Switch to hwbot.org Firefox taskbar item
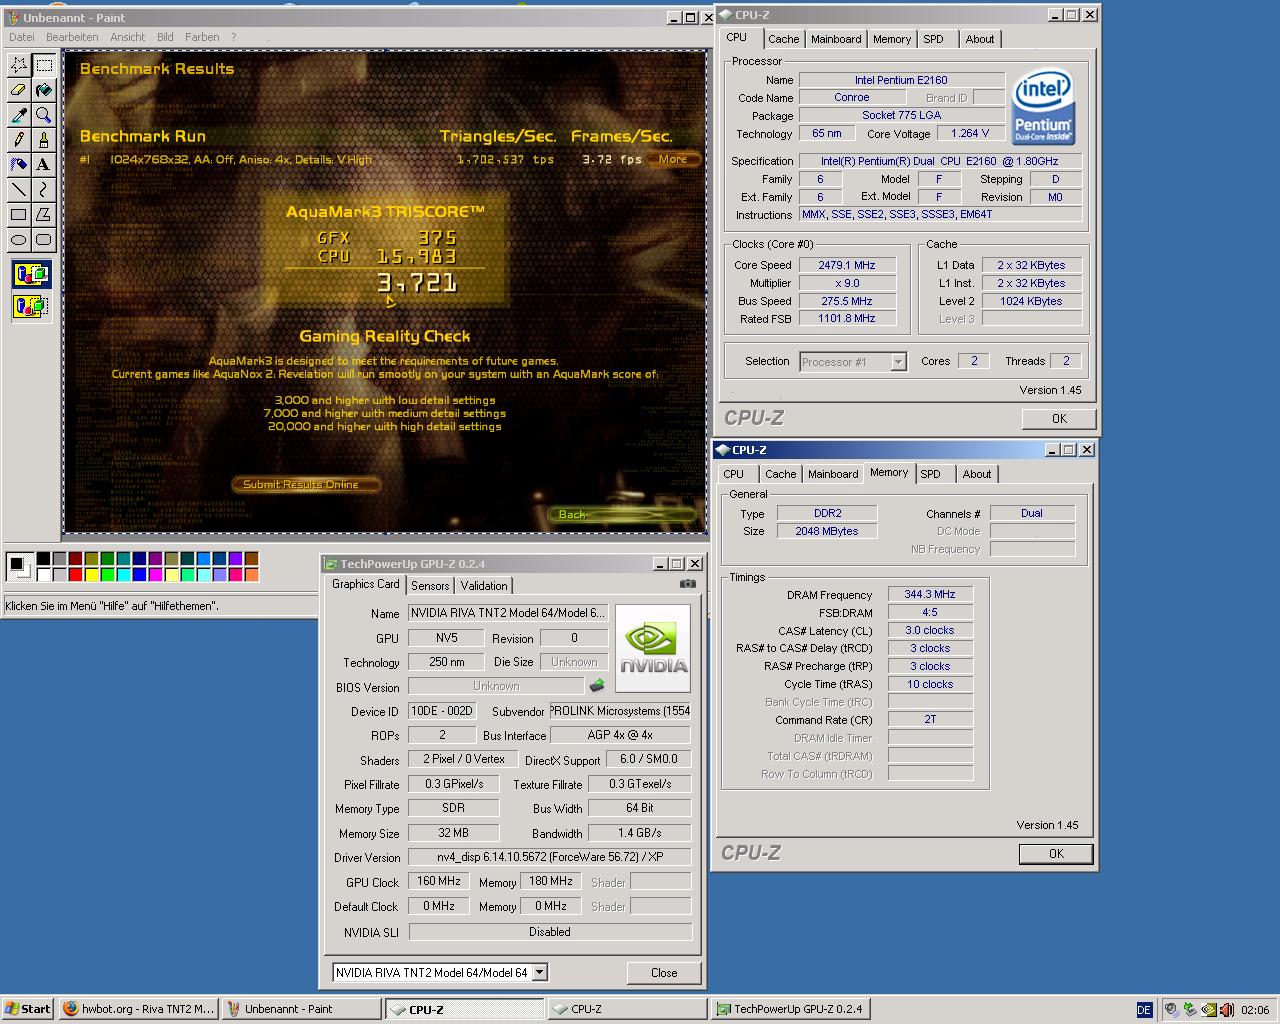Screen dimensions: 1280x1024 click(x=137, y=1009)
